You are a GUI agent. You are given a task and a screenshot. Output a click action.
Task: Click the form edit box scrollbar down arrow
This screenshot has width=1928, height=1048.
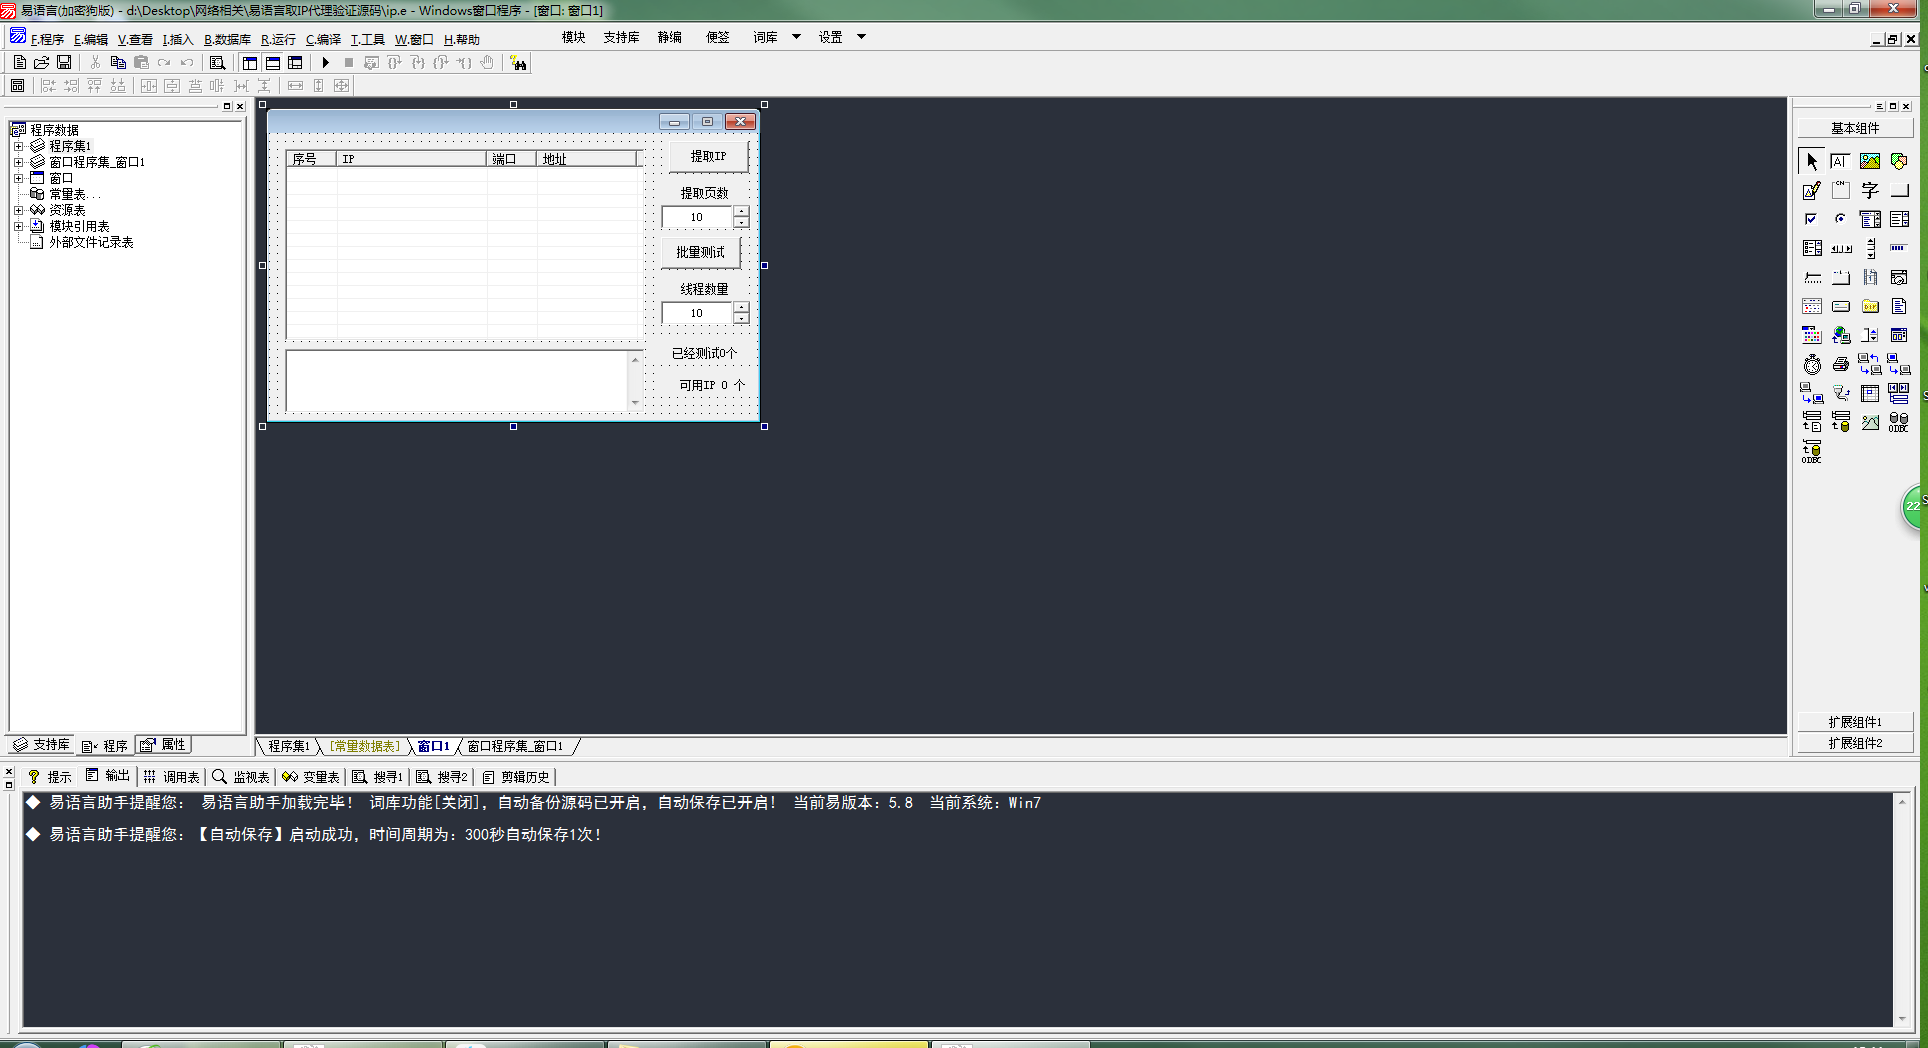(x=635, y=403)
